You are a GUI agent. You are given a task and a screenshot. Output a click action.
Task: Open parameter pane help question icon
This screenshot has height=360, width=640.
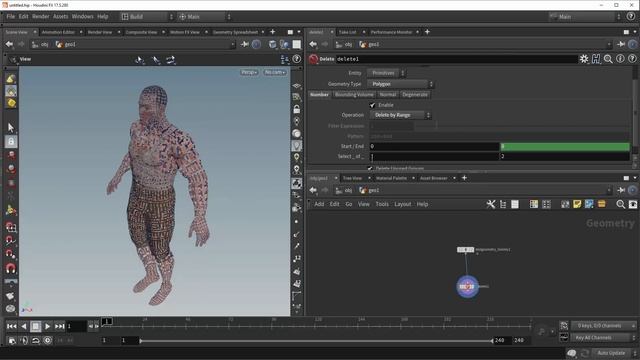point(632,59)
